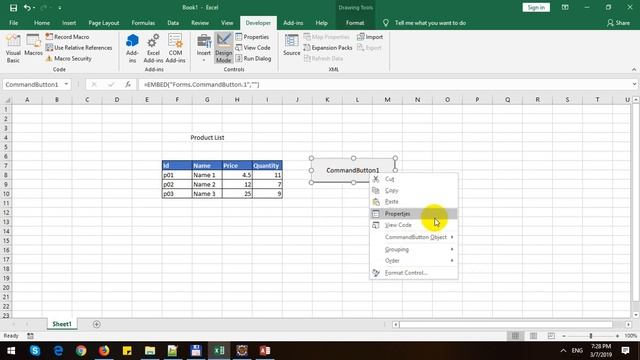
Task: Expand CommandButton Object submenu
Action: (x=413, y=237)
